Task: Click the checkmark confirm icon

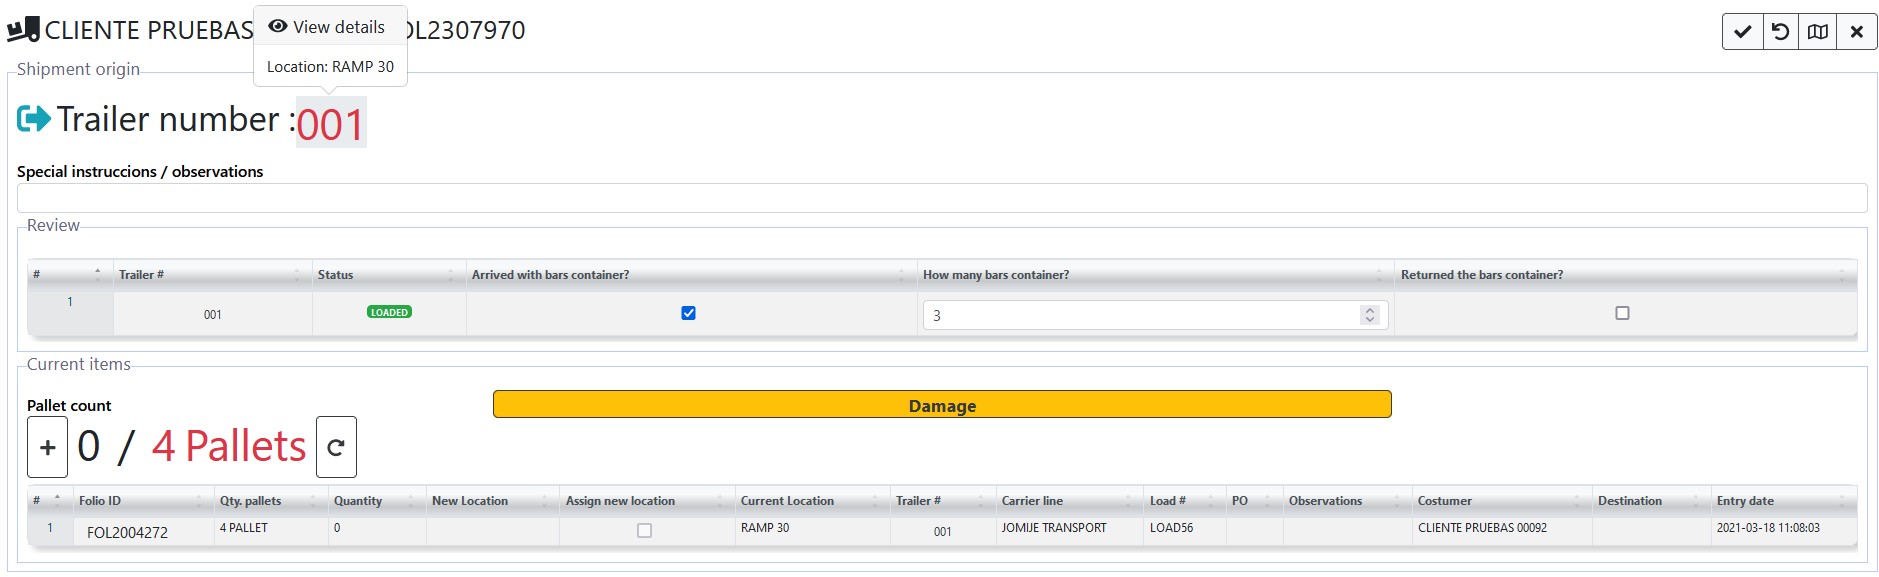Action: point(1742,32)
